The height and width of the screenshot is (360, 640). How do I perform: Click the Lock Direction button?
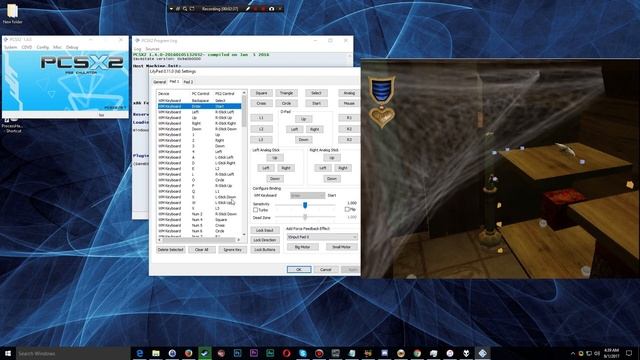[264, 240]
